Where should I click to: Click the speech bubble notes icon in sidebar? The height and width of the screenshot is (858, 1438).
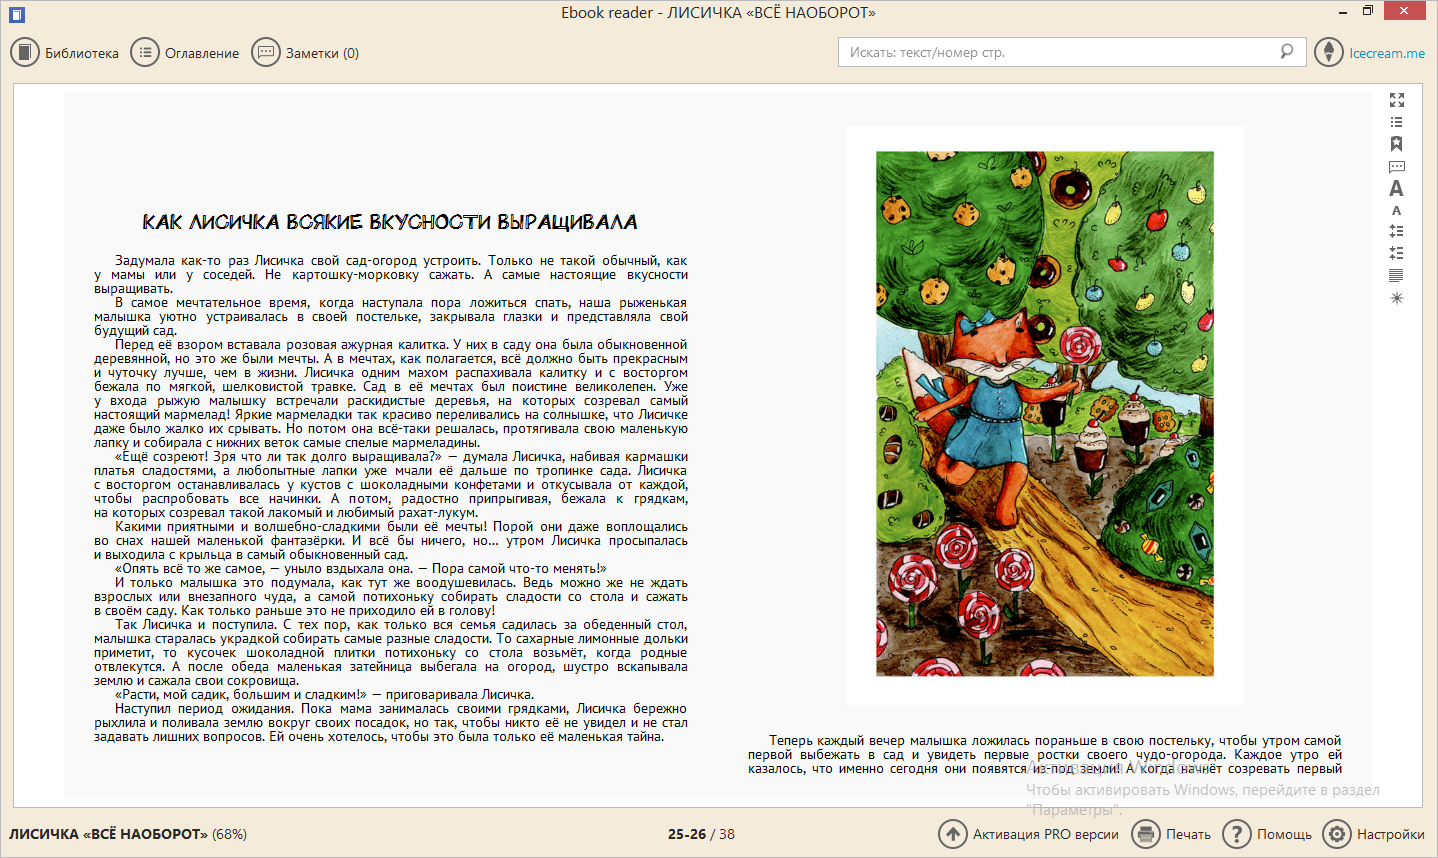click(x=1396, y=167)
